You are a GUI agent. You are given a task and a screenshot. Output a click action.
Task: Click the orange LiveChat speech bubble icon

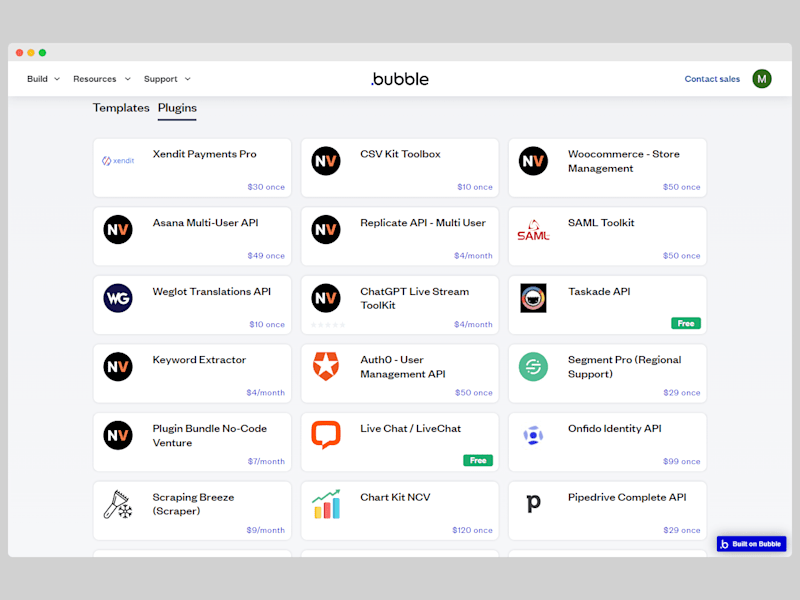tap(326, 435)
